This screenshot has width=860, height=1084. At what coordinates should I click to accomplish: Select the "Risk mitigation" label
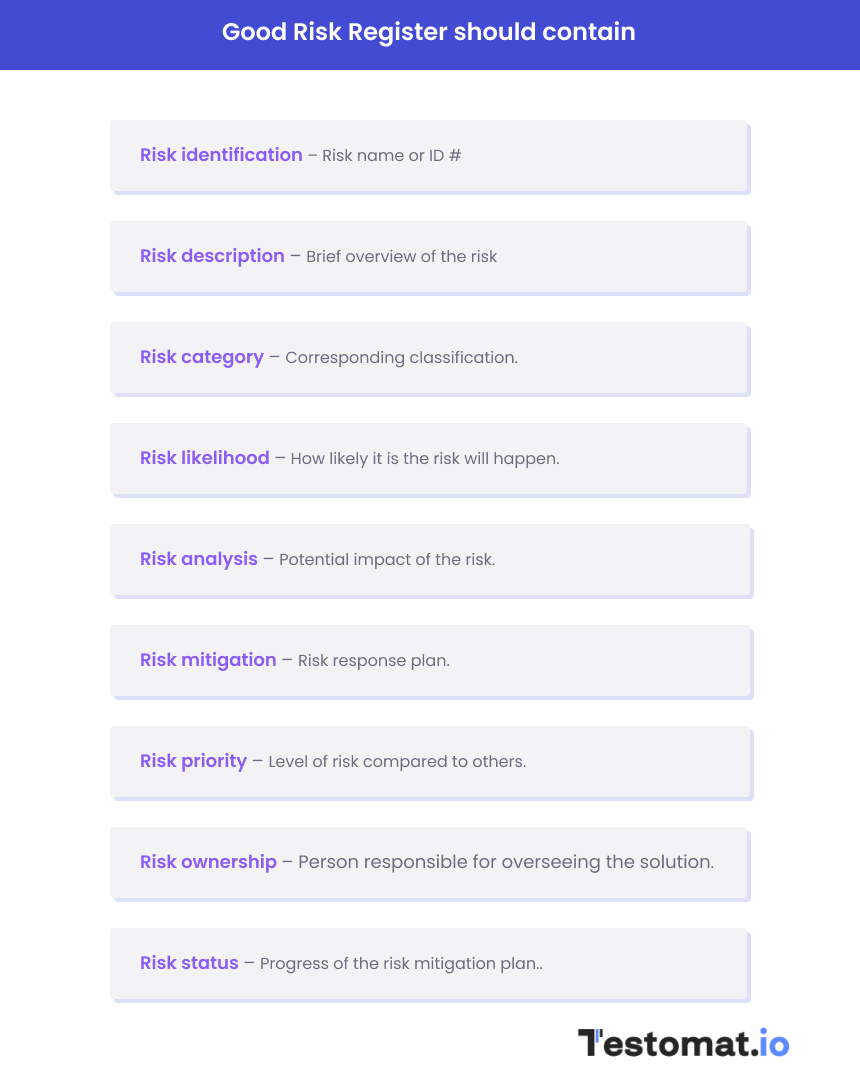[208, 660]
